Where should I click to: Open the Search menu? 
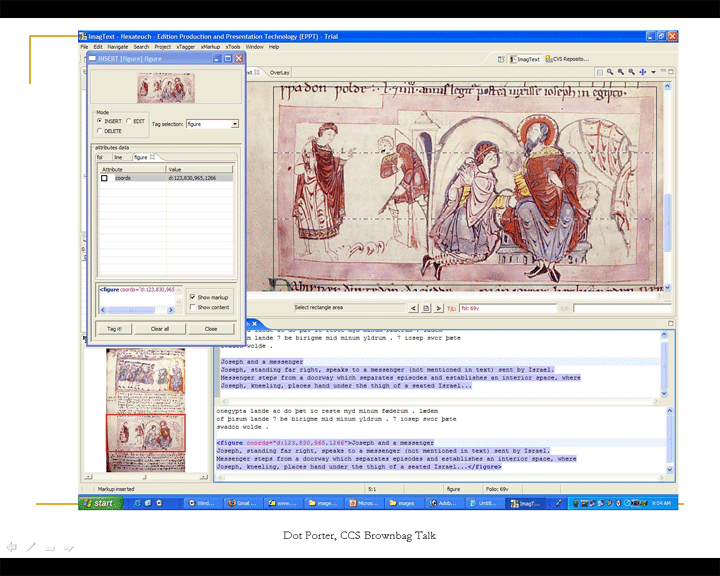141,47
